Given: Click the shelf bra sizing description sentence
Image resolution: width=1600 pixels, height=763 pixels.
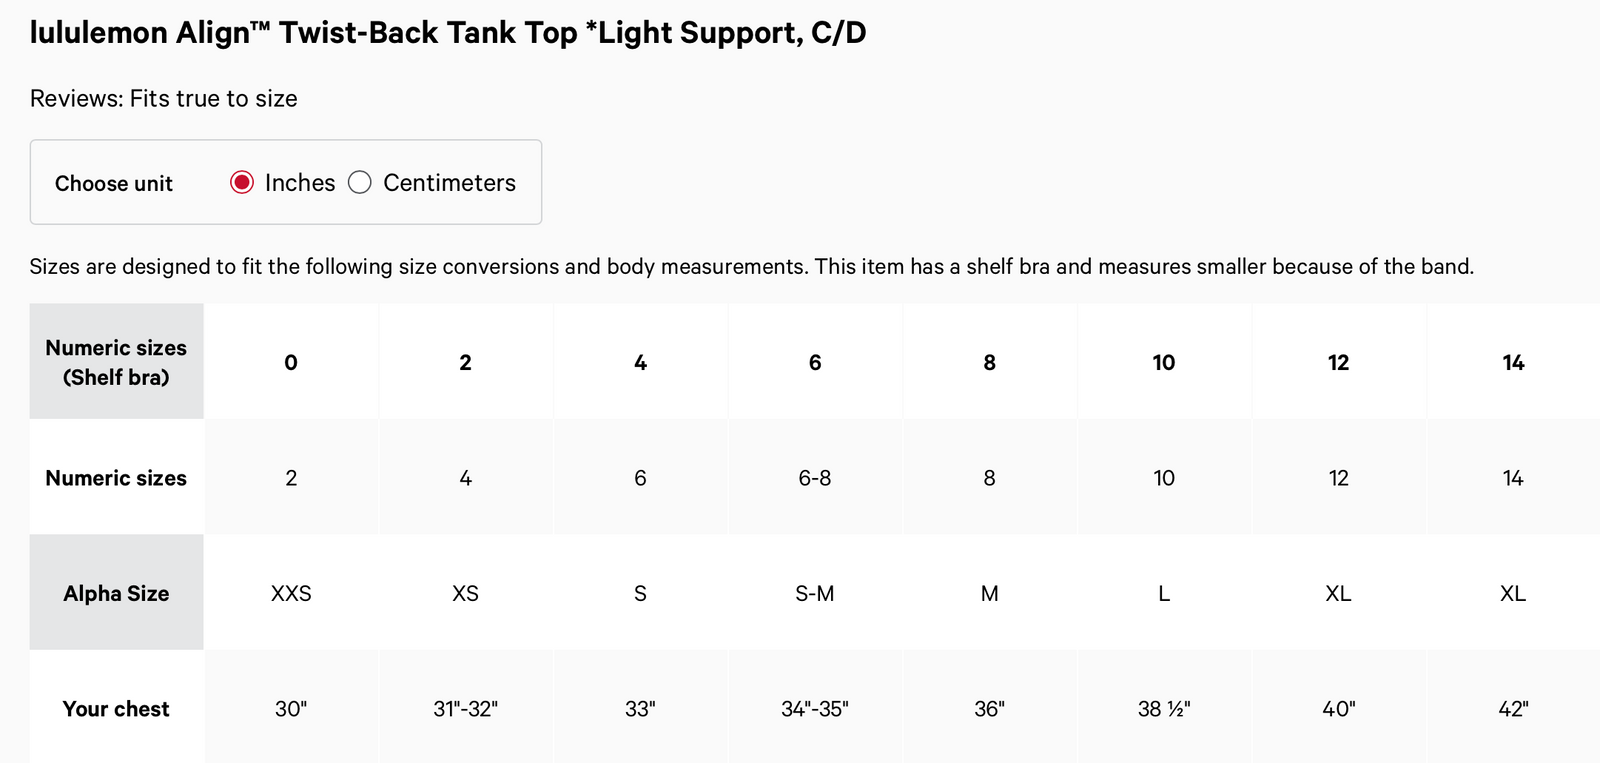Looking at the screenshot, I should 751,267.
